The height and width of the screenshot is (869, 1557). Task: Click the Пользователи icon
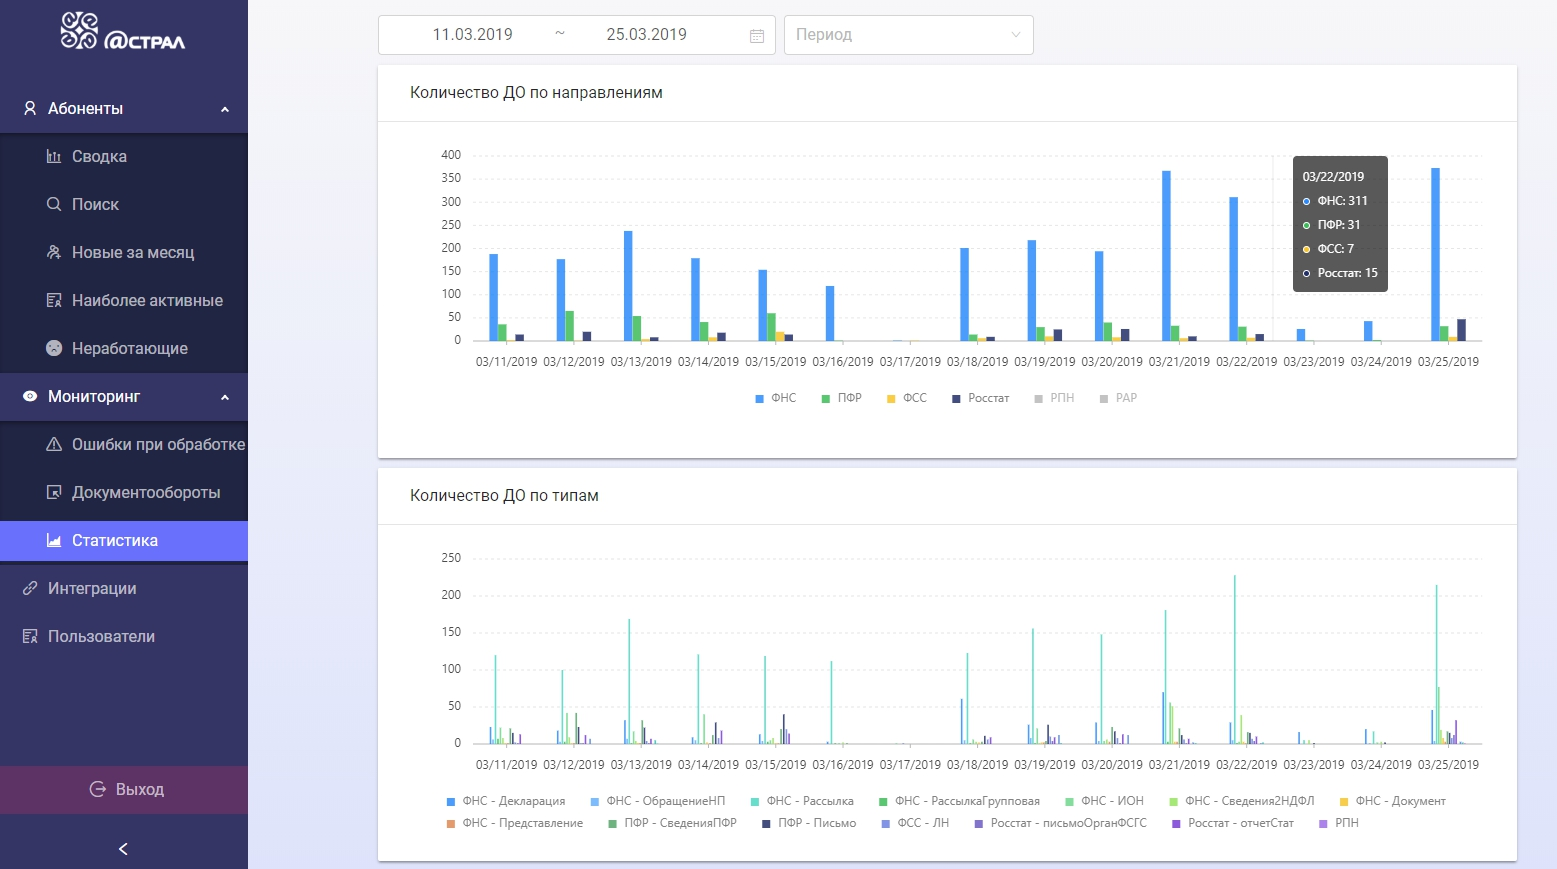[30, 636]
